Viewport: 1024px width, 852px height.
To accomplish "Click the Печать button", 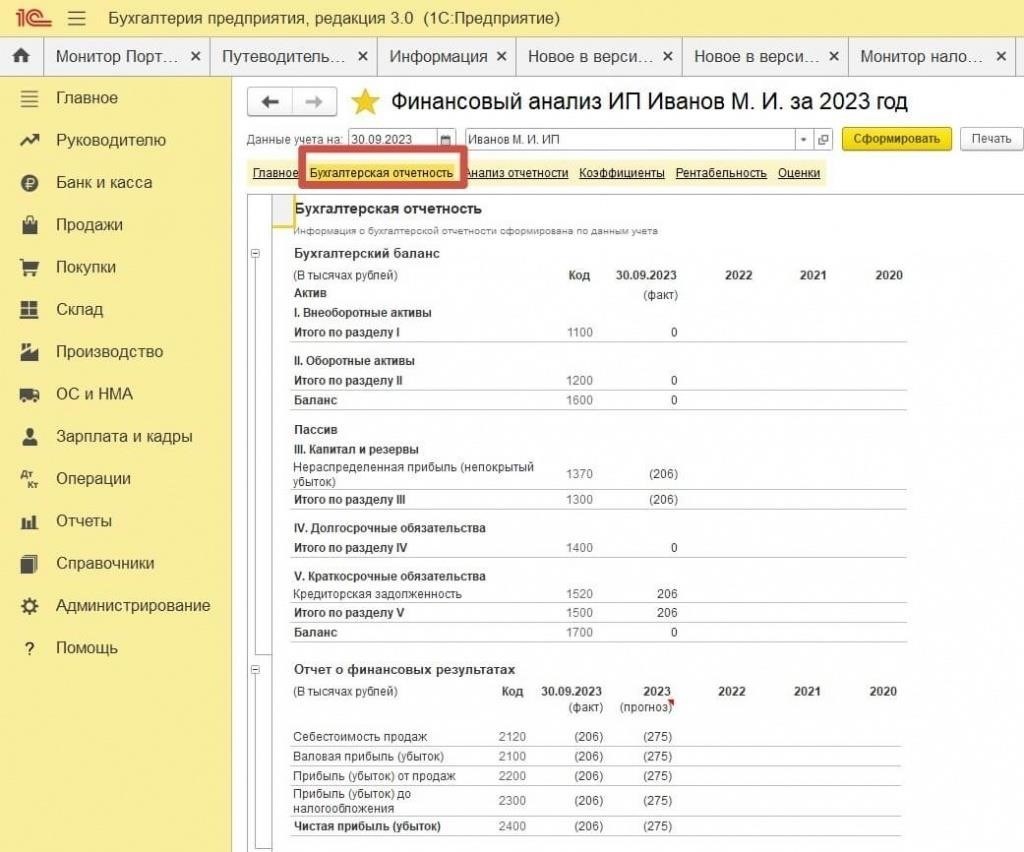I will [991, 139].
